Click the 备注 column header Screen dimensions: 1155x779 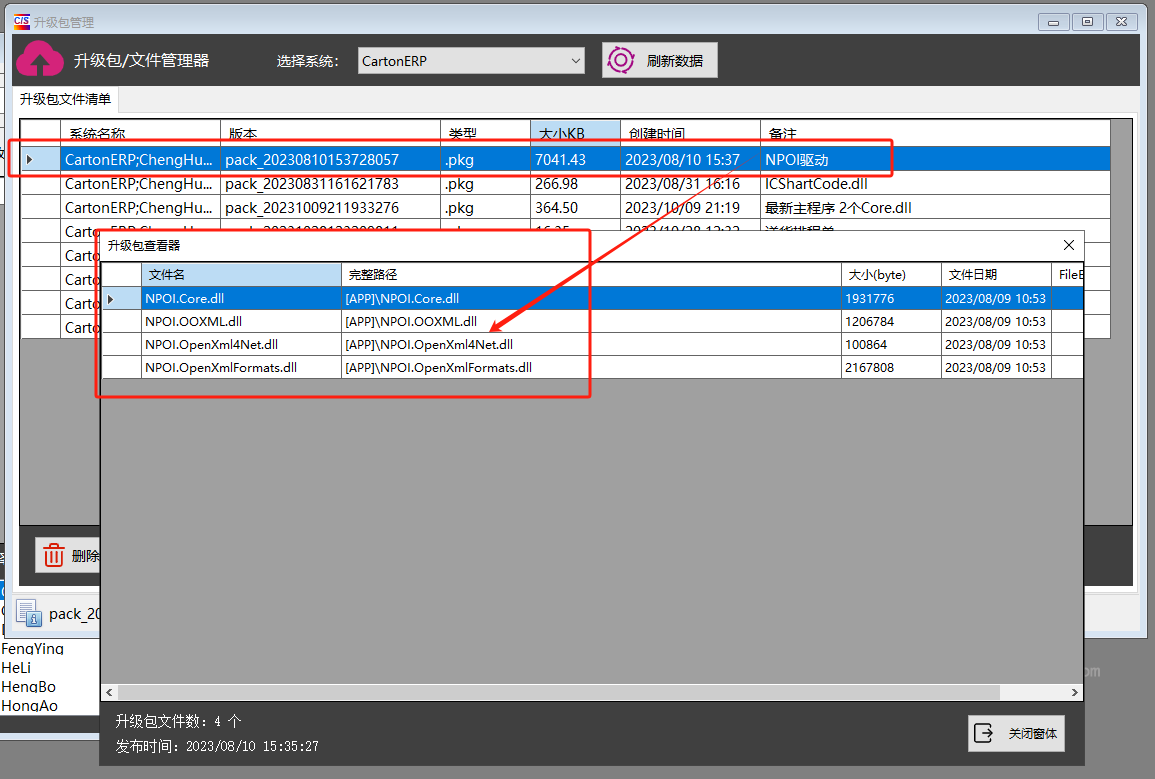click(x=935, y=133)
